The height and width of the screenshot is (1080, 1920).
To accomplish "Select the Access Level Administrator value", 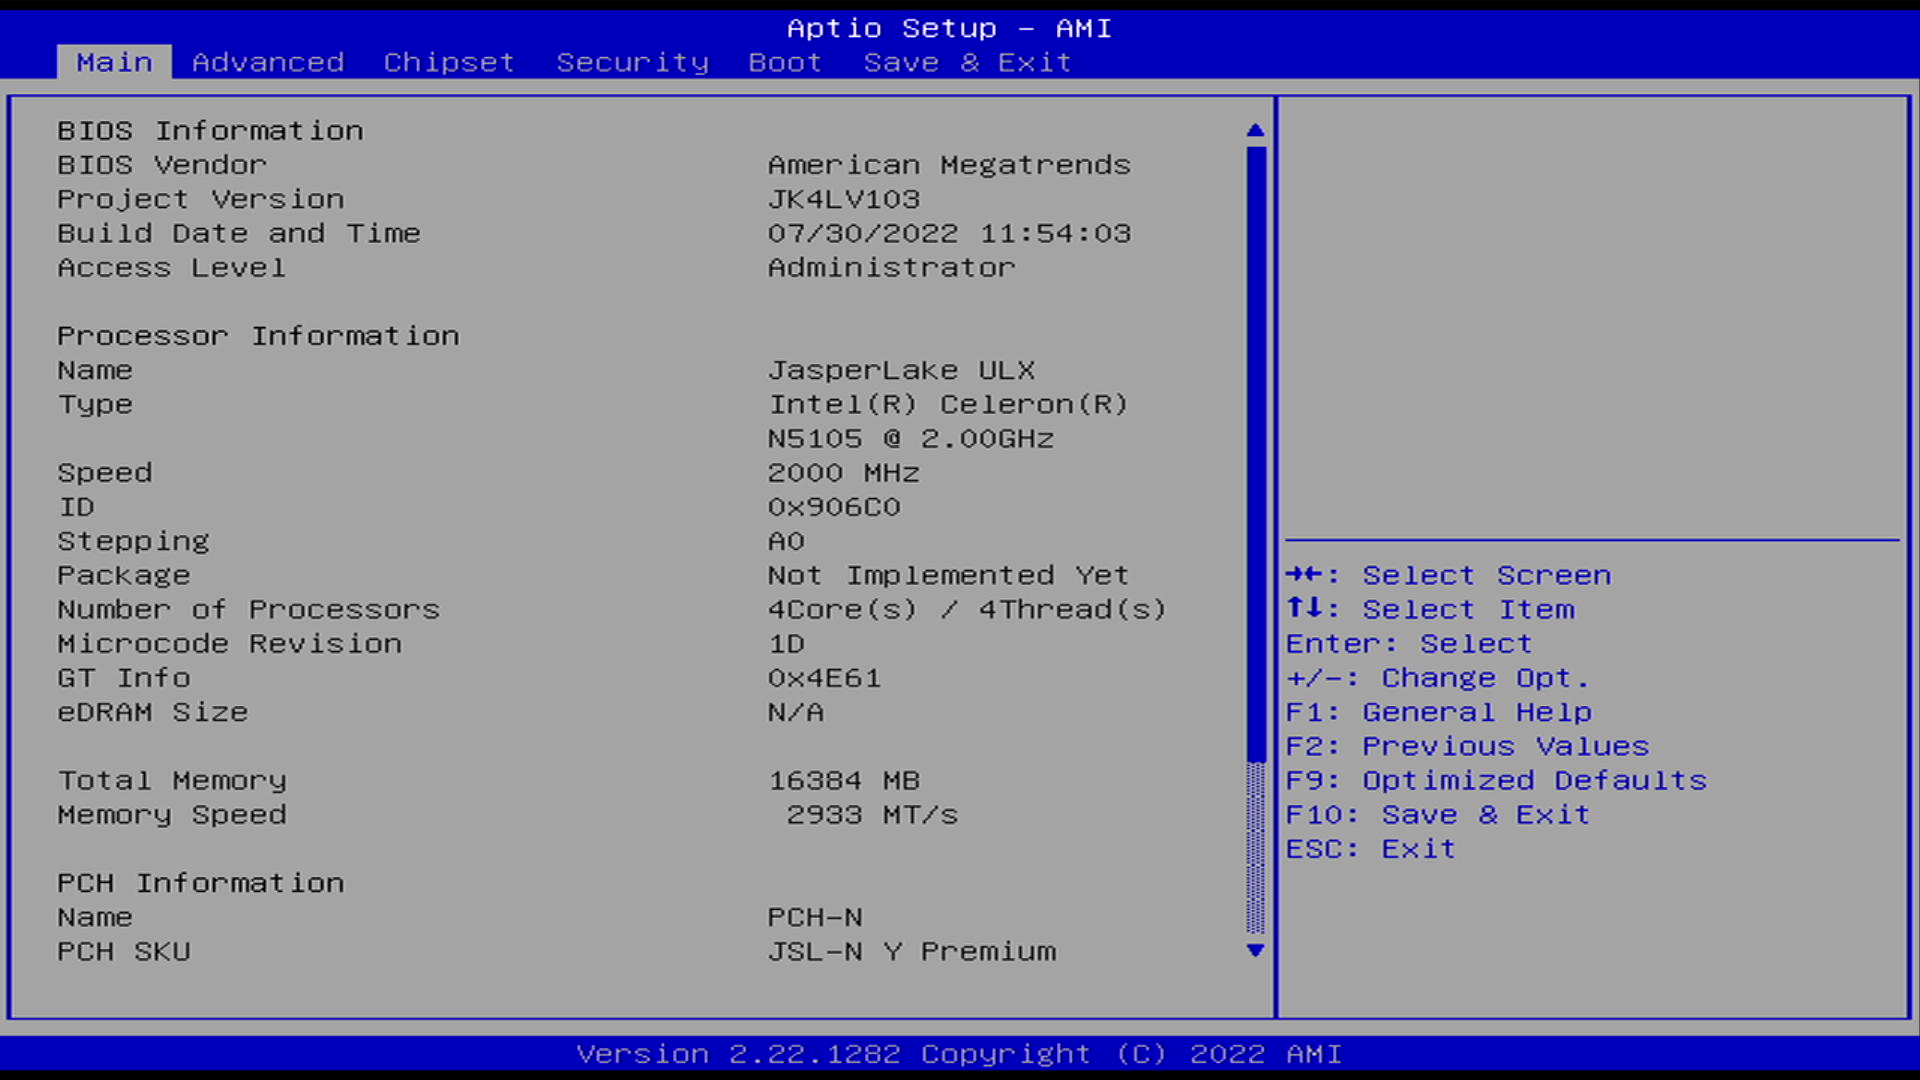I will click(891, 267).
